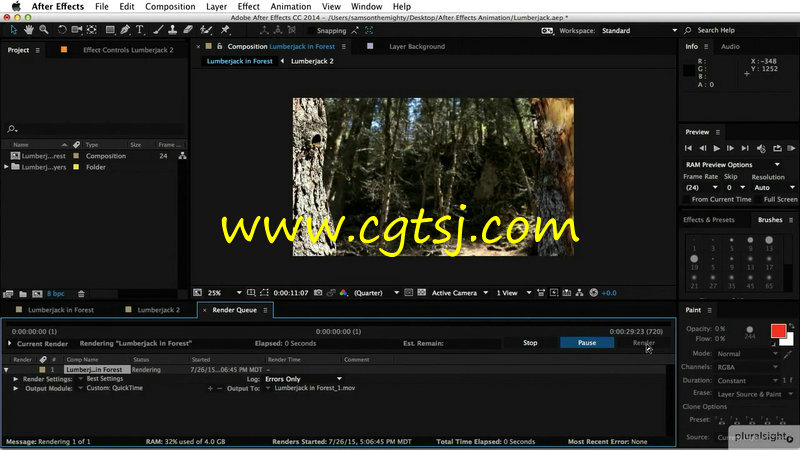
Task: Toggle viewer lock icon on Composition tab
Action: pyautogui.click(x=219, y=46)
